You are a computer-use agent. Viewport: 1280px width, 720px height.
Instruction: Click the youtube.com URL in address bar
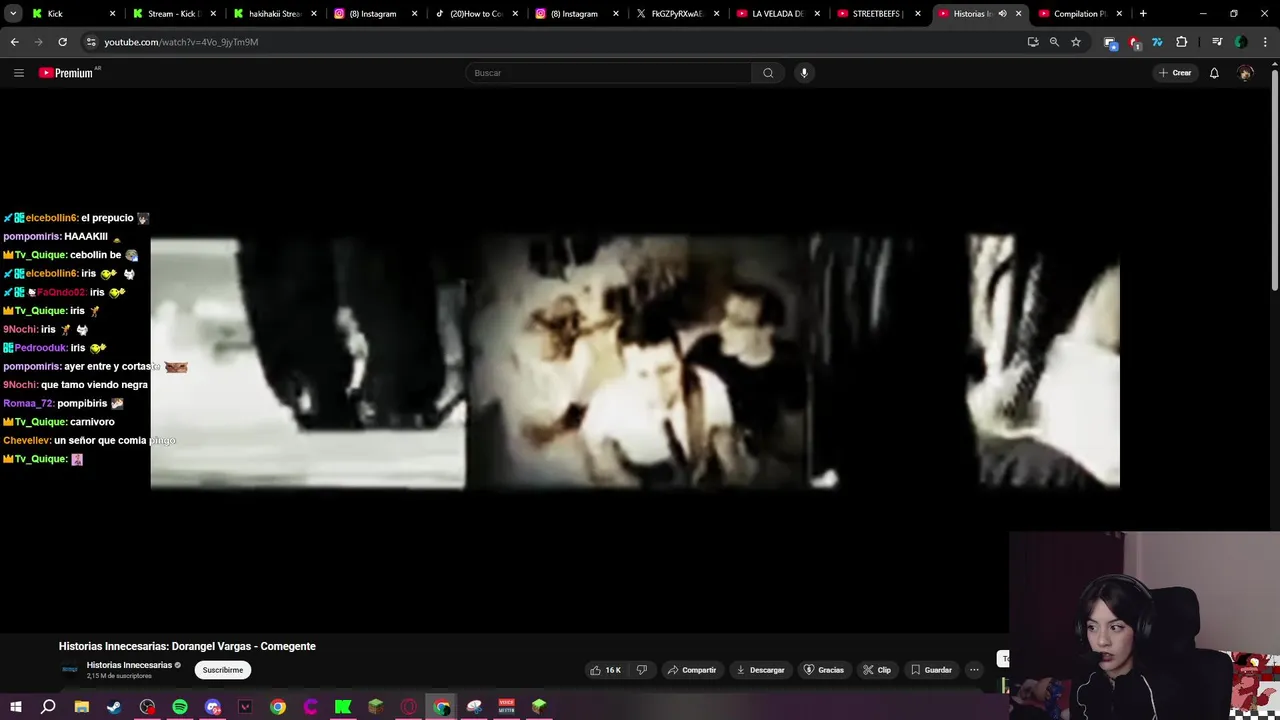point(181,42)
